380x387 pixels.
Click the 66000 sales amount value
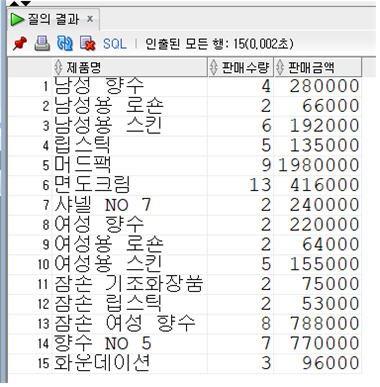330,106
